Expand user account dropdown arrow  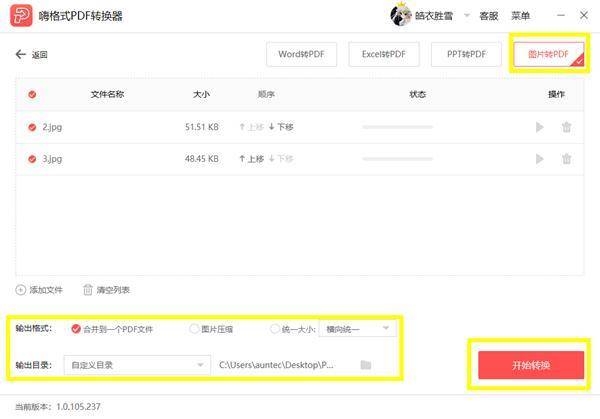466,16
